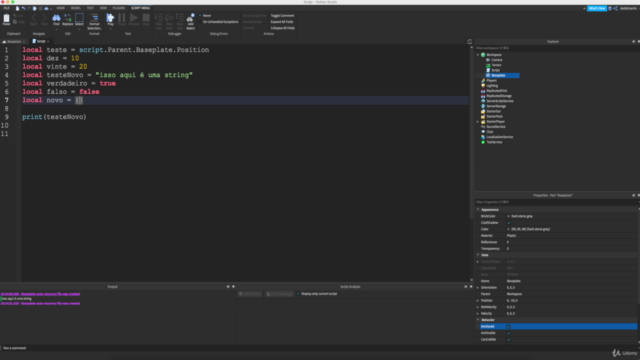Switch to PLUGINS ribbon tab

click(x=119, y=8)
